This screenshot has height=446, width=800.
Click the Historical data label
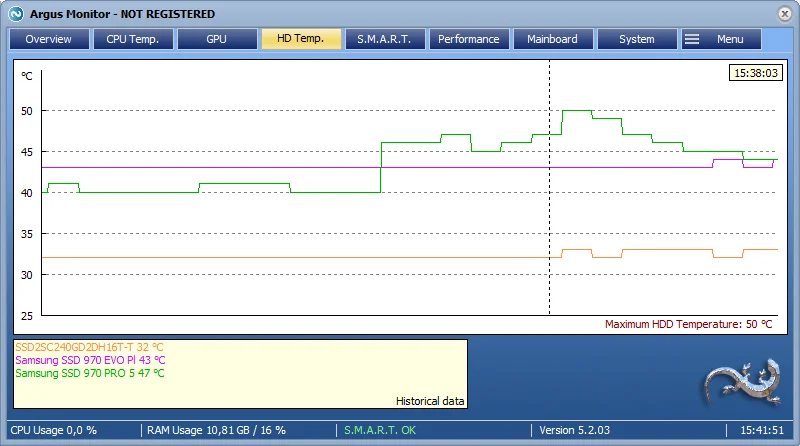[430, 401]
